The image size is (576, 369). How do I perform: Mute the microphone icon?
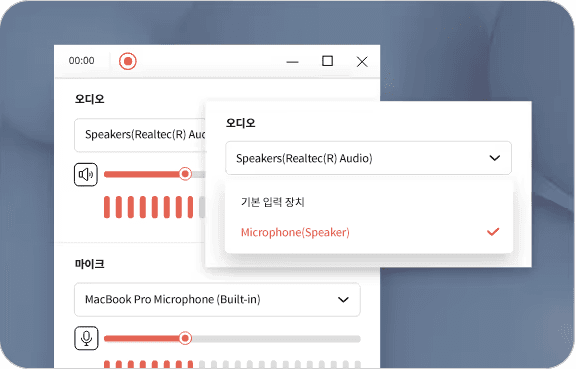point(86,338)
